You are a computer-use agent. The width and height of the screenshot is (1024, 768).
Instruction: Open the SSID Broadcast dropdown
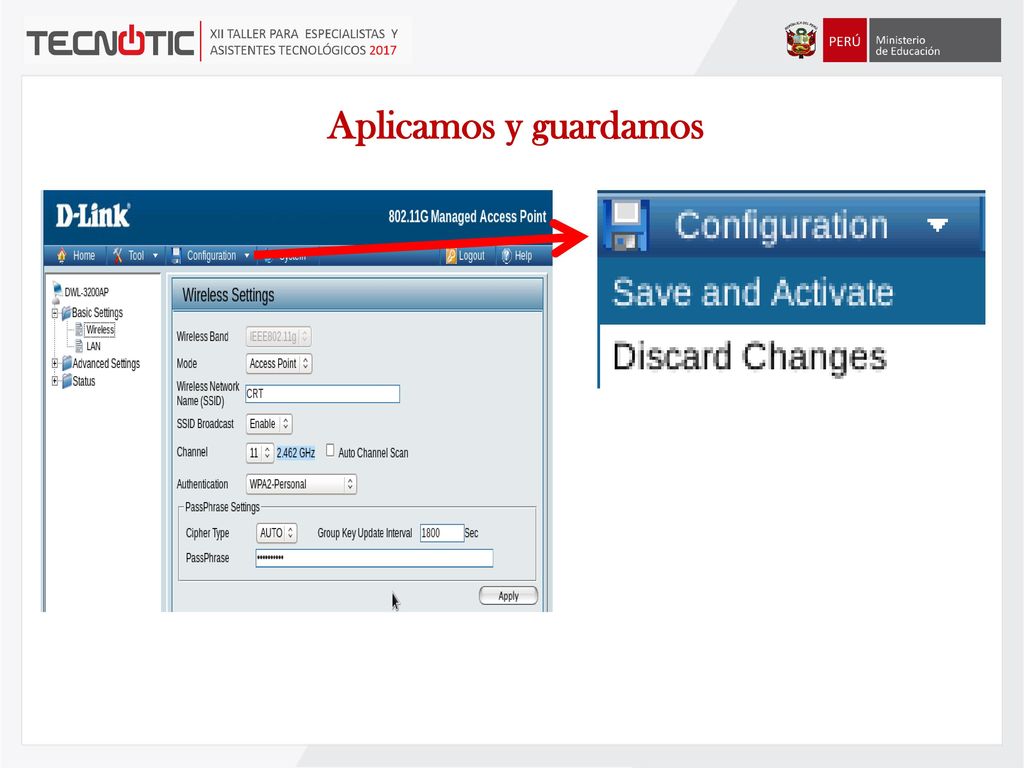(269, 424)
